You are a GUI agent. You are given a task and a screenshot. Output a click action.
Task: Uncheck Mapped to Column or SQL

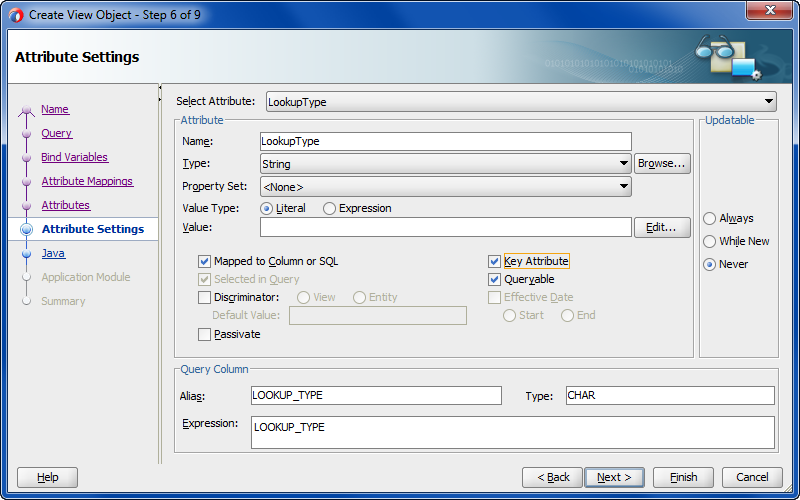click(x=204, y=262)
